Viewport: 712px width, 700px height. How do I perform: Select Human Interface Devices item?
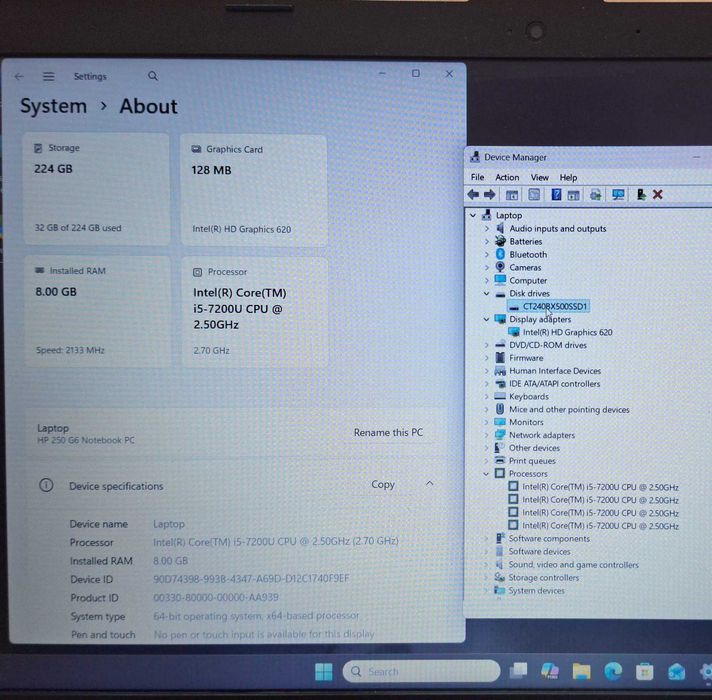coord(555,371)
